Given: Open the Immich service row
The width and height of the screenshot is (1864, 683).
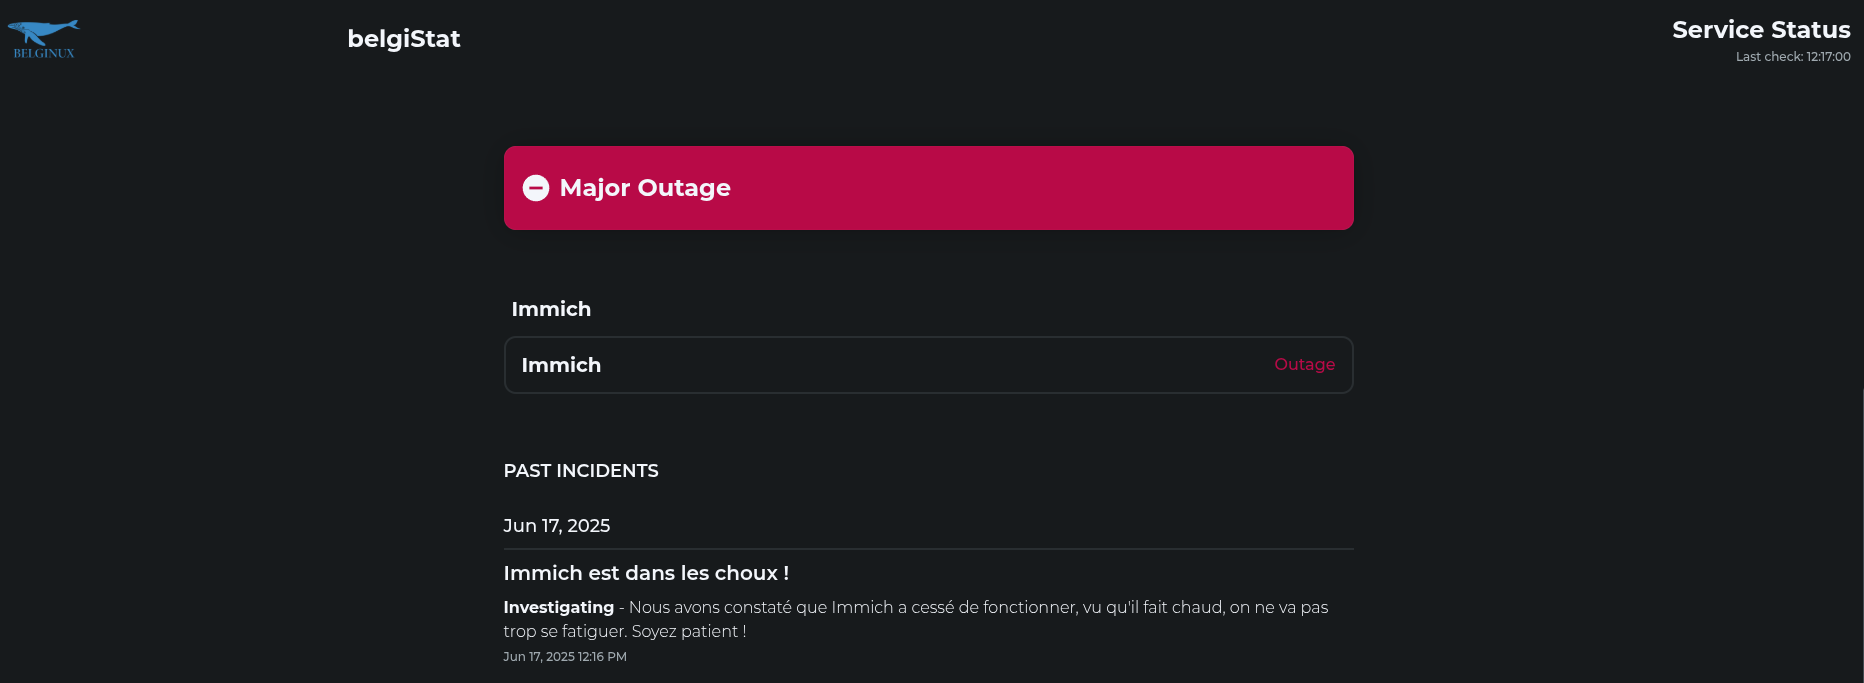Looking at the screenshot, I should point(929,365).
